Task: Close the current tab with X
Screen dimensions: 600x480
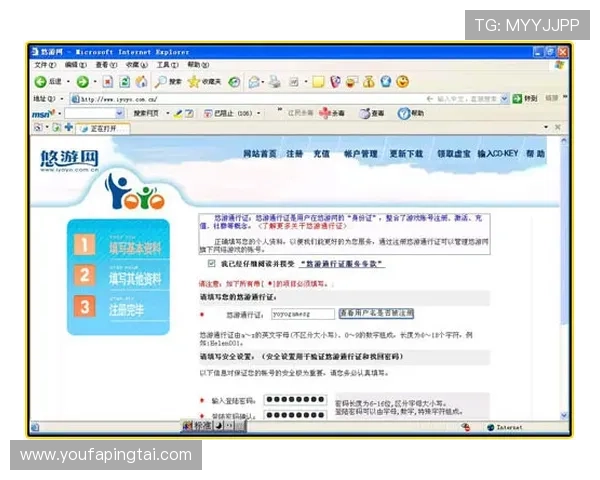Action: pos(558,127)
